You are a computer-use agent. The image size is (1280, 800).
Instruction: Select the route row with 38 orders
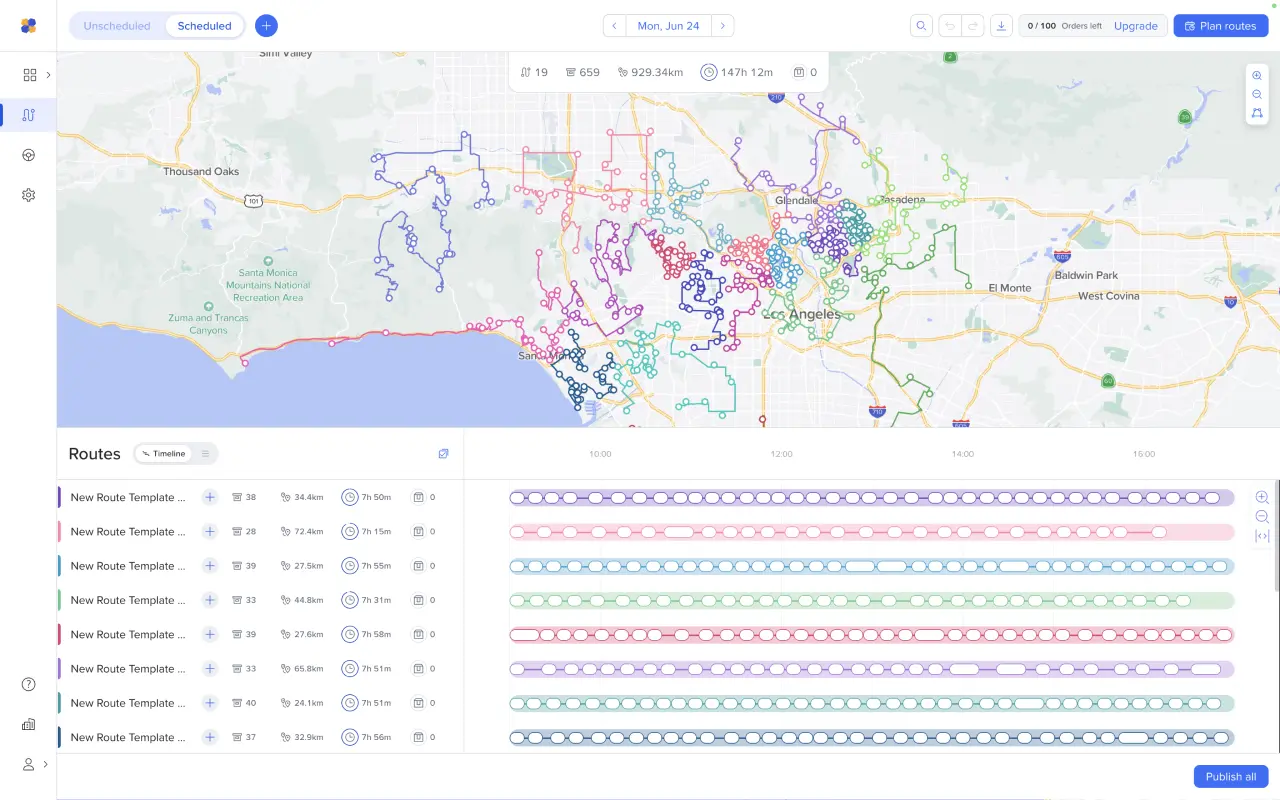click(260, 497)
